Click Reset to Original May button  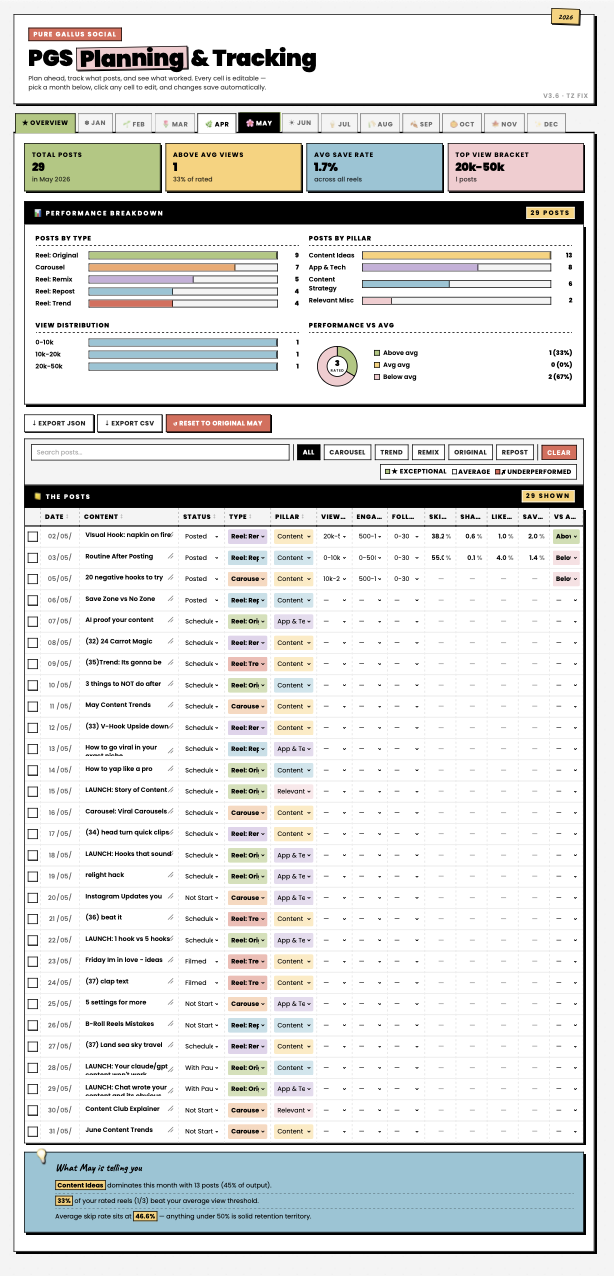point(218,423)
